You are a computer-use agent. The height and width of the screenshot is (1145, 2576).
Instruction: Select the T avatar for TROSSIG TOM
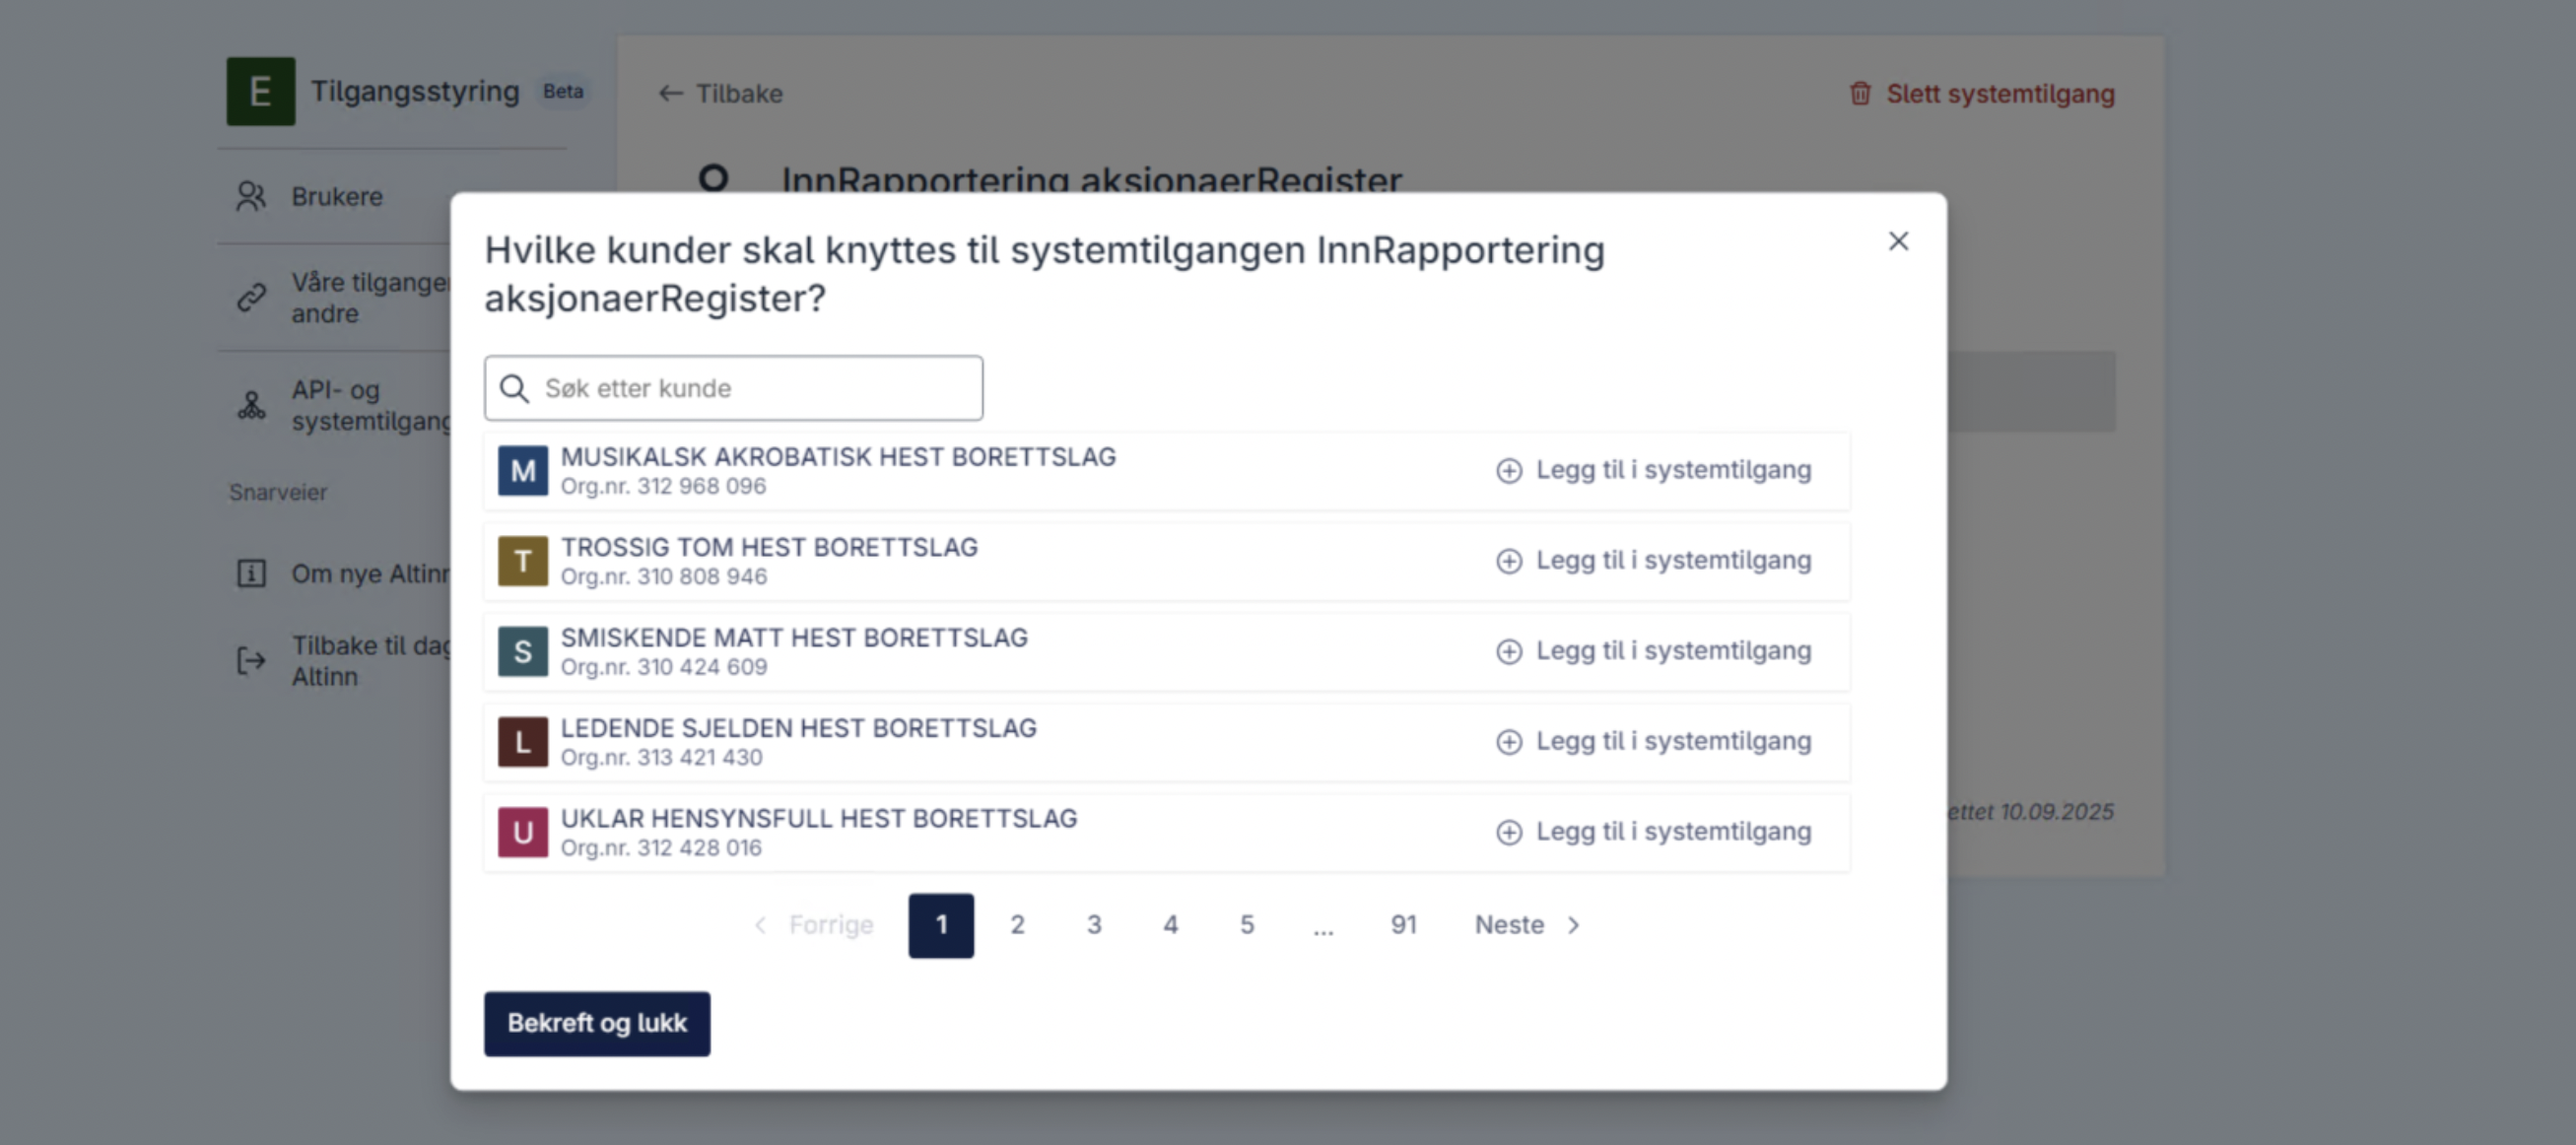tap(523, 560)
